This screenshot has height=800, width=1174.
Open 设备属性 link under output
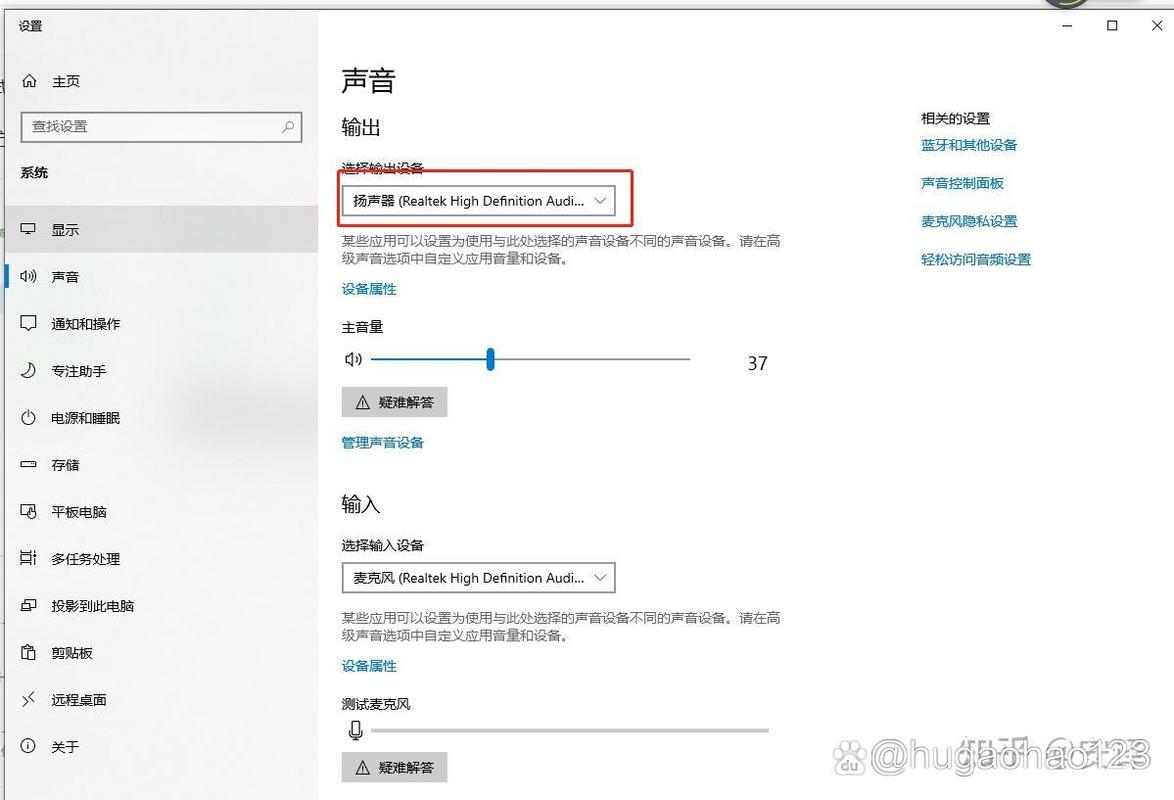click(369, 289)
